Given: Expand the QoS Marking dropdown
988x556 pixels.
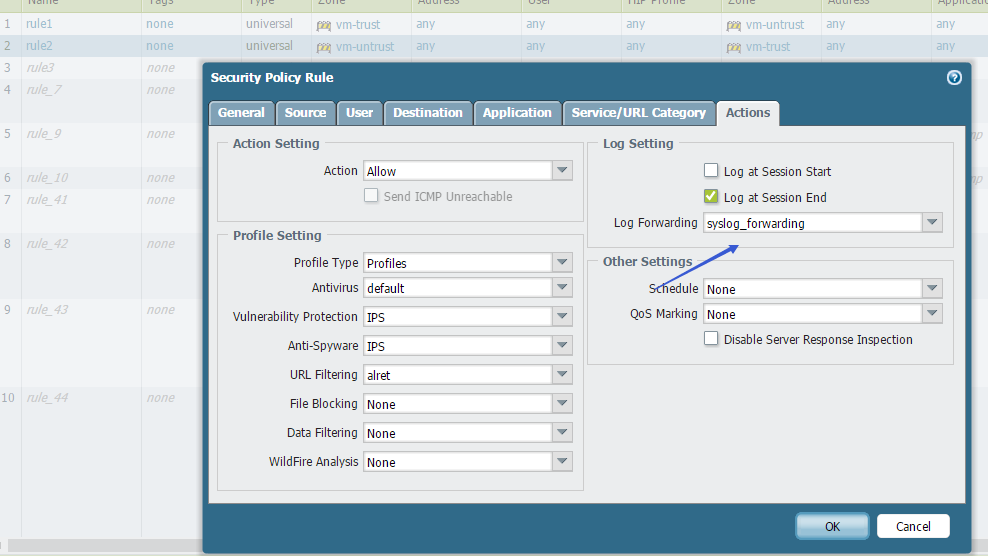Looking at the screenshot, I should pyautogui.click(x=932, y=314).
